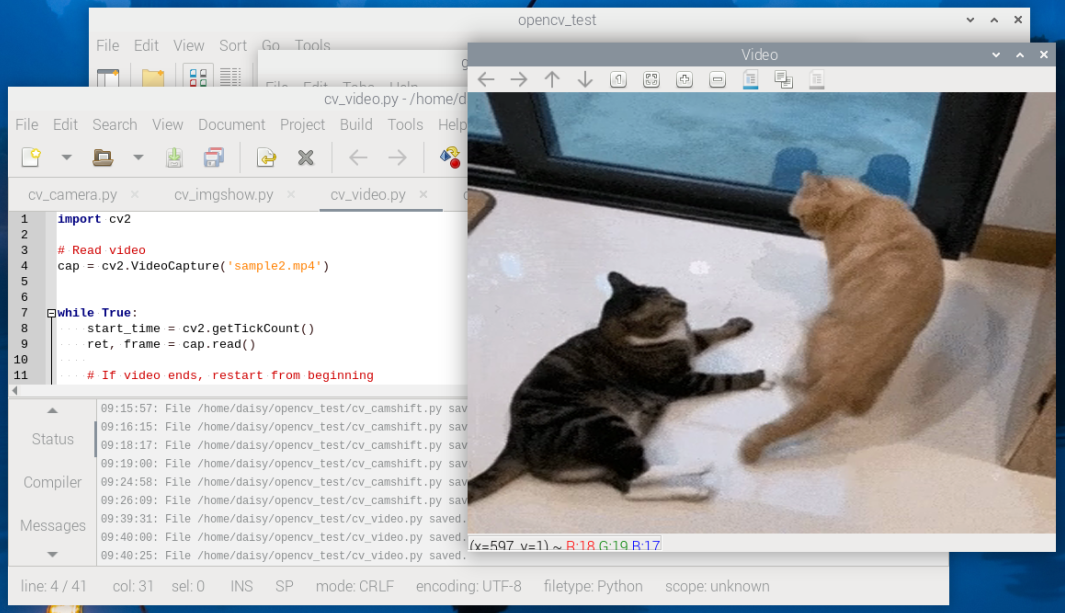Open Geany's Tools menu
The height and width of the screenshot is (613, 1065).
click(x=405, y=124)
